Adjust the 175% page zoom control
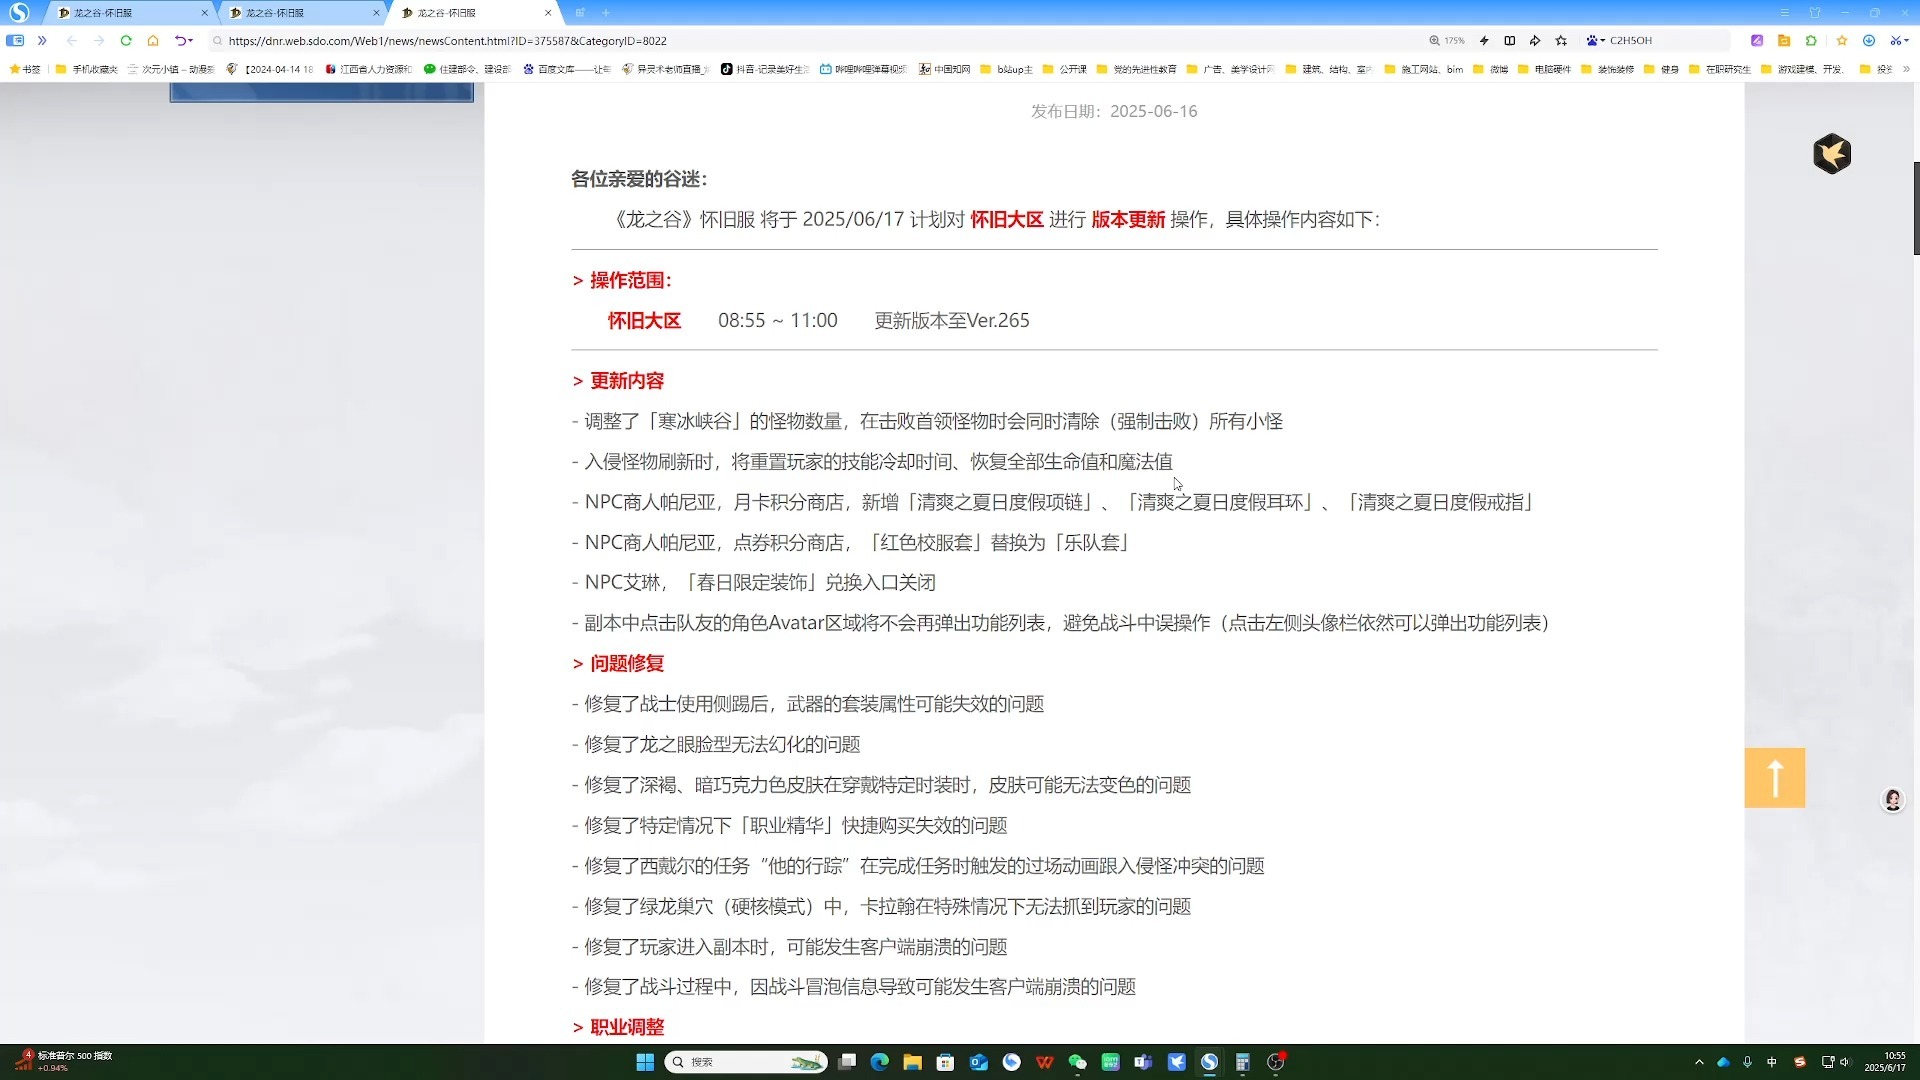Viewport: 1920px width, 1080px height. 1447,41
